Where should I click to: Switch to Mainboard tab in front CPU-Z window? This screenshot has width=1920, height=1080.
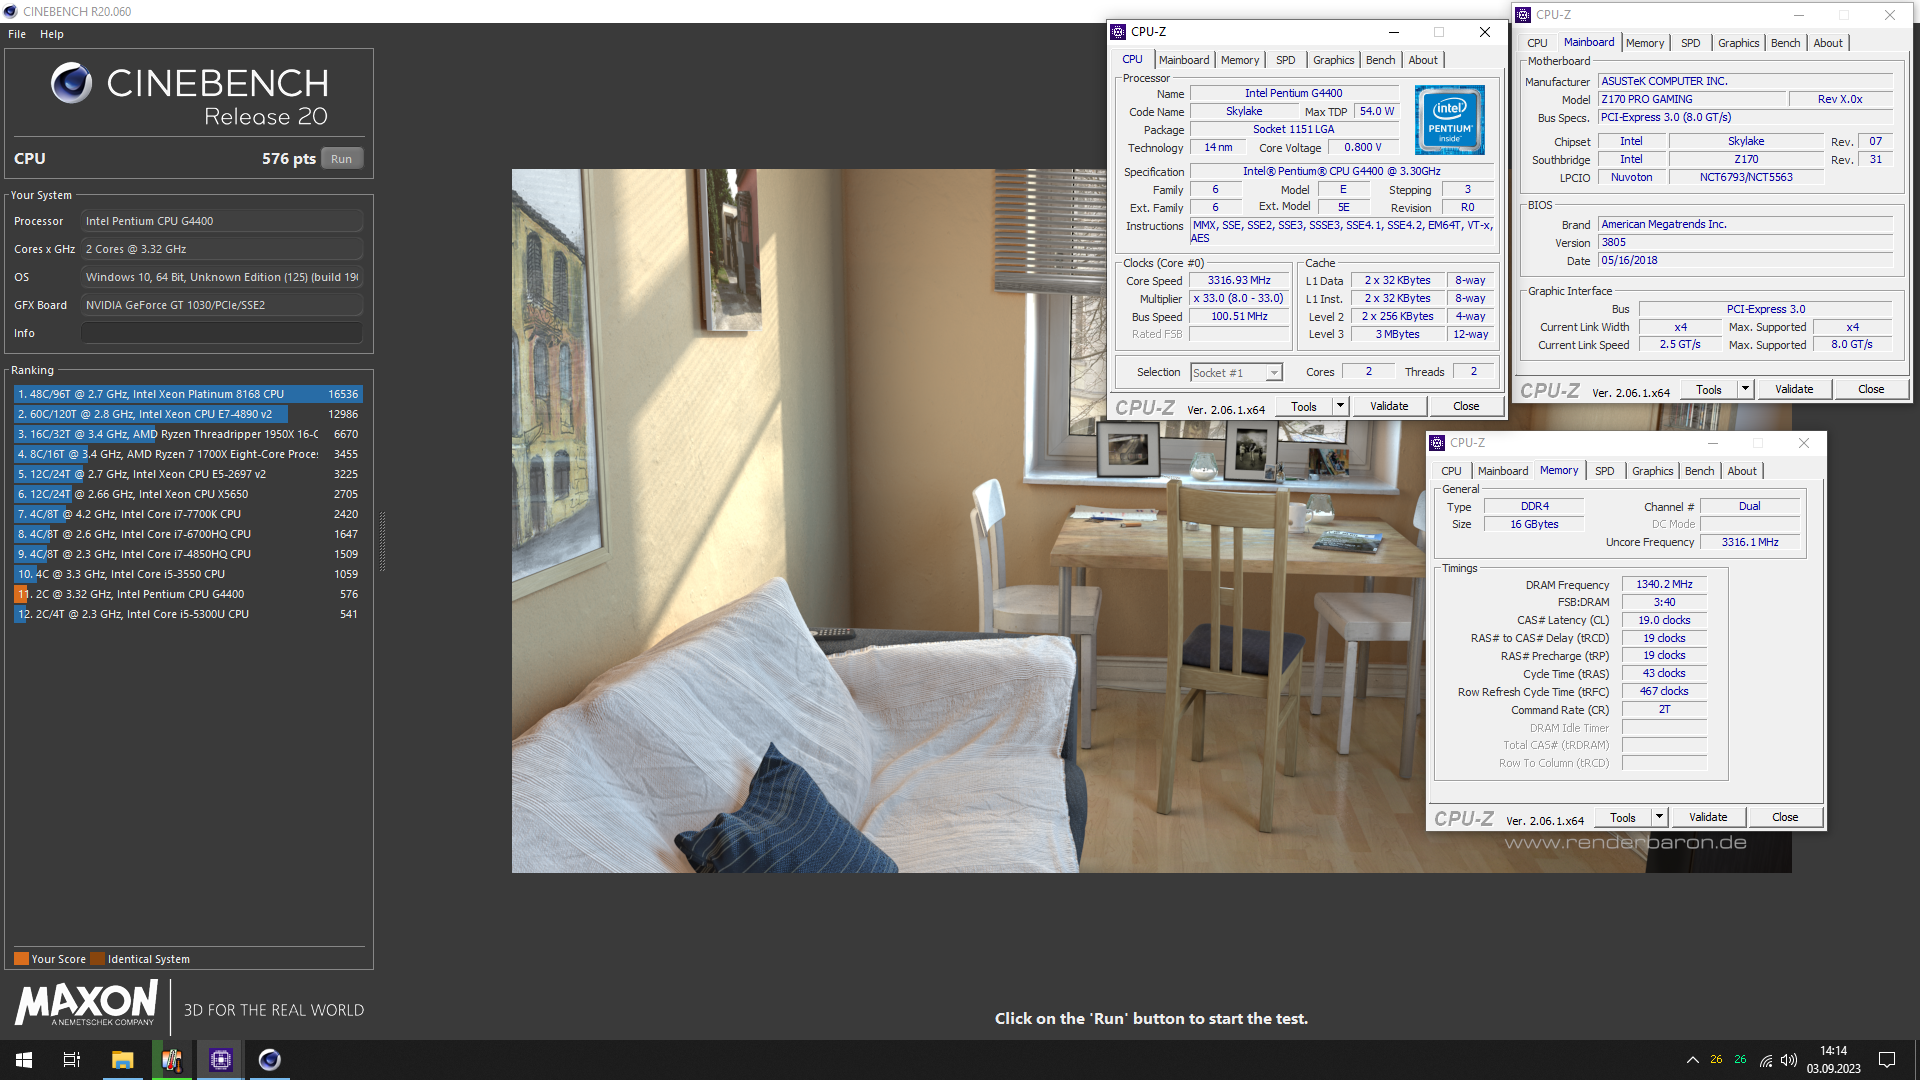pos(1184,60)
